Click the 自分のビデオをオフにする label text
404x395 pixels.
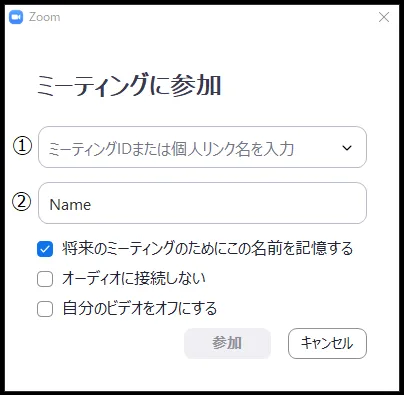(x=140, y=308)
